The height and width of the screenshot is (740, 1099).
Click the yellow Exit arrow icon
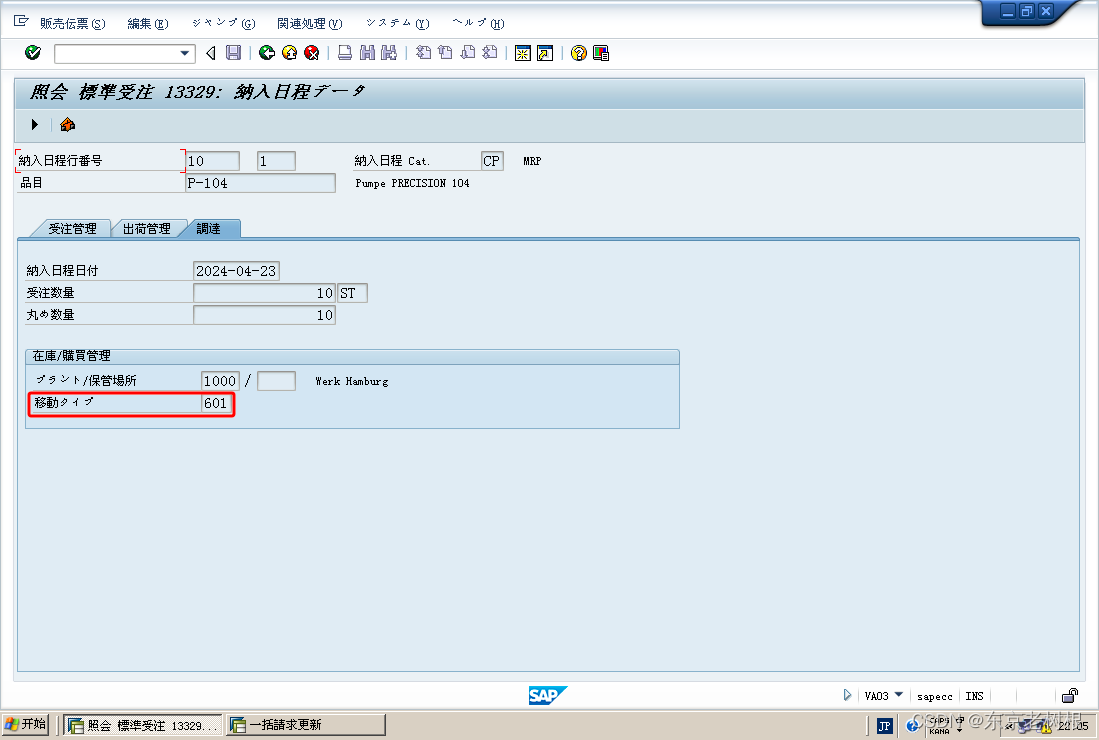(289, 53)
